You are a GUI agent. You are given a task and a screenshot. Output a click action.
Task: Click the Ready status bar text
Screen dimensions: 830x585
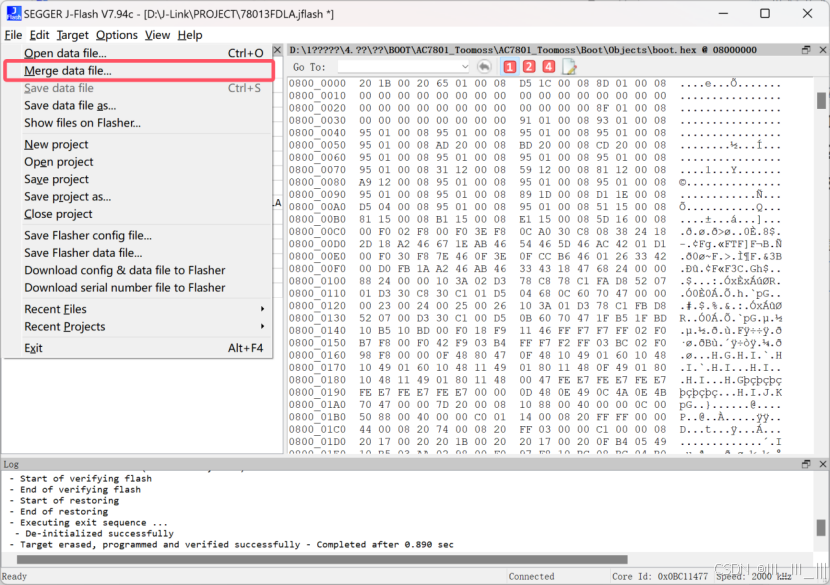(x=14, y=576)
